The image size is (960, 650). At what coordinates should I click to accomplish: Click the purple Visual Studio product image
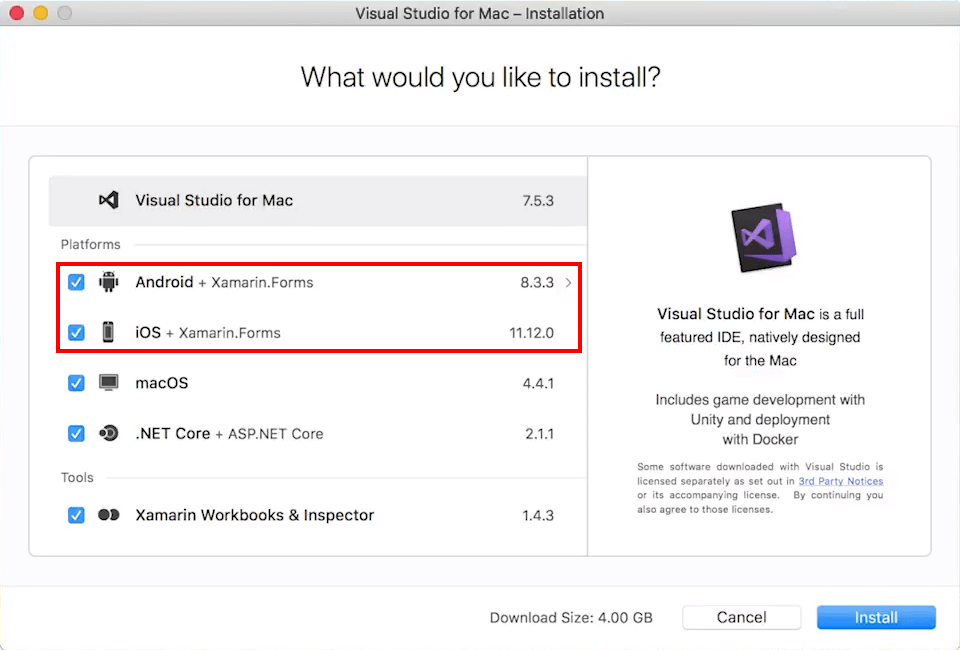(763, 237)
